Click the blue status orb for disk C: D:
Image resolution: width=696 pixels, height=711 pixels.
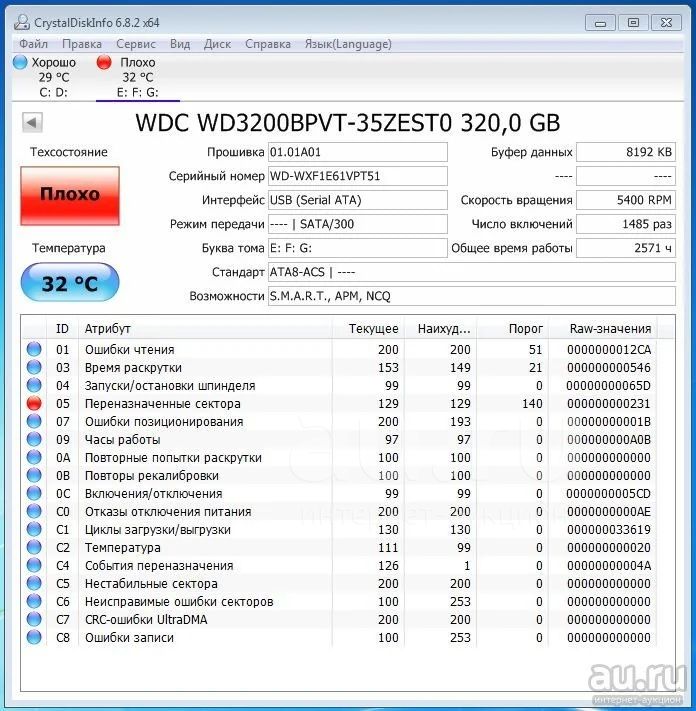20,62
